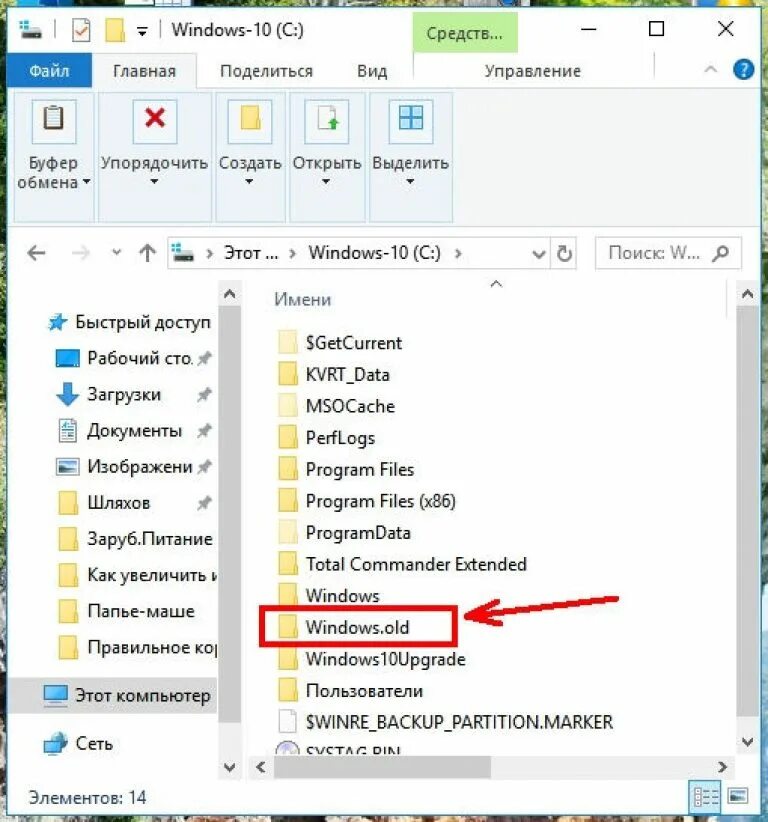The height and width of the screenshot is (822, 768).
Task: Select the Windows.old folder
Action: 344,627
